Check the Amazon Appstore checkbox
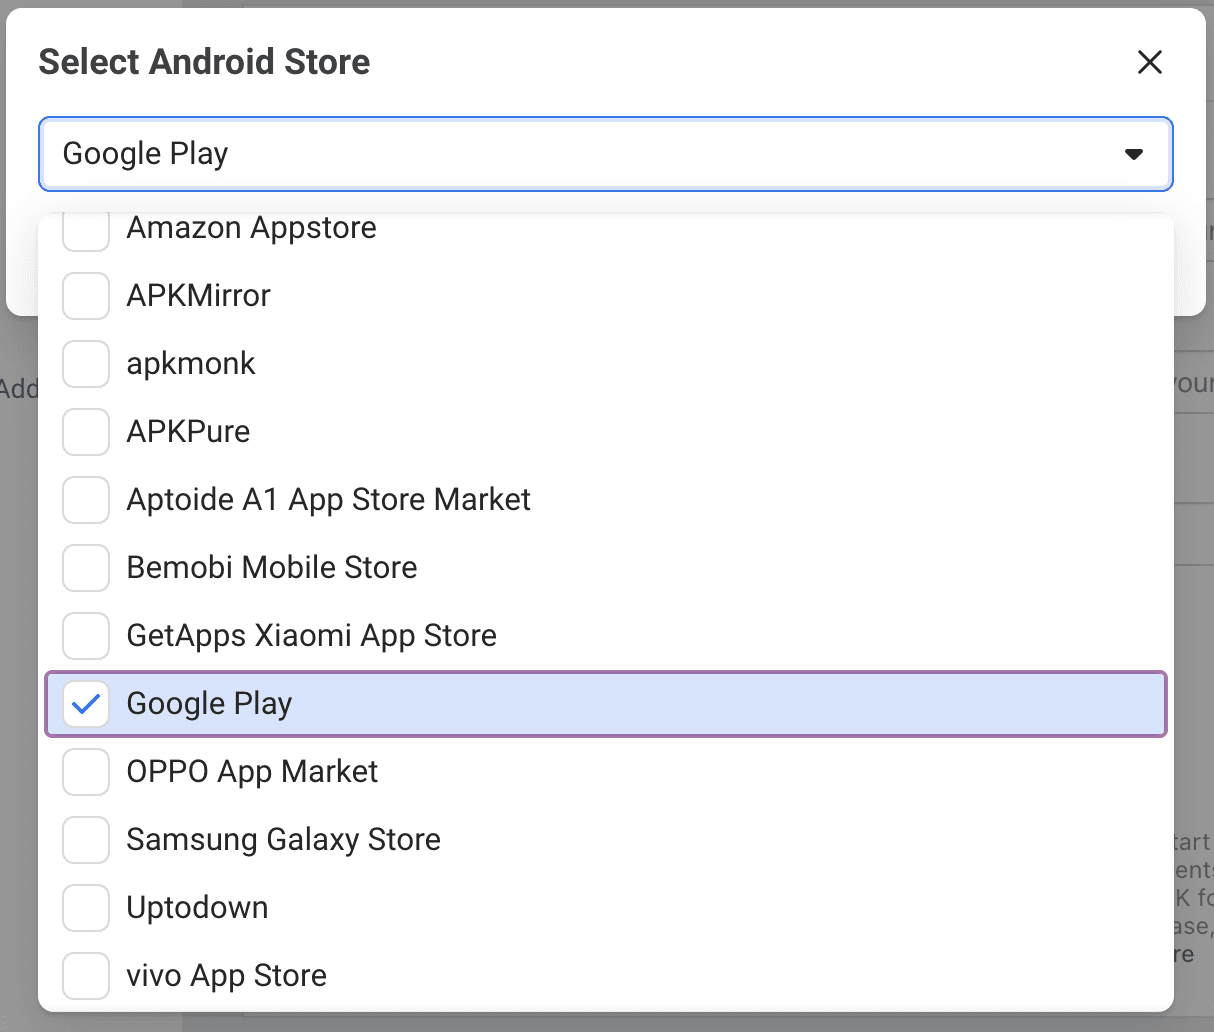The width and height of the screenshot is (1214, 1032). [86, 230]
